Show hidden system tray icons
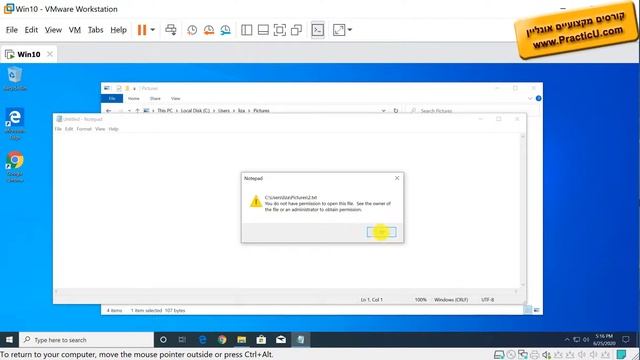 (567, 340)
